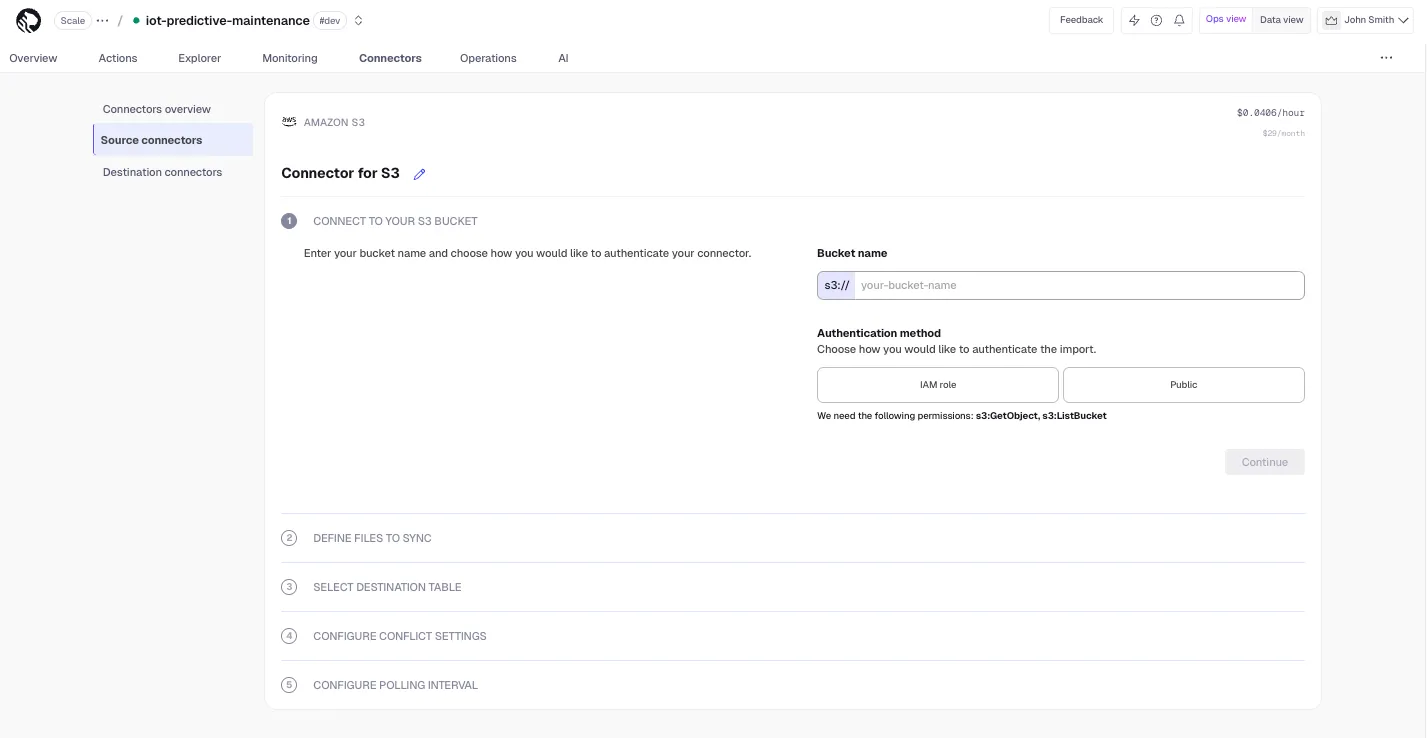The image size is (1427, 738).
Task: Click 'Enter your bucket name' instruction text
Action: [527, 253]
